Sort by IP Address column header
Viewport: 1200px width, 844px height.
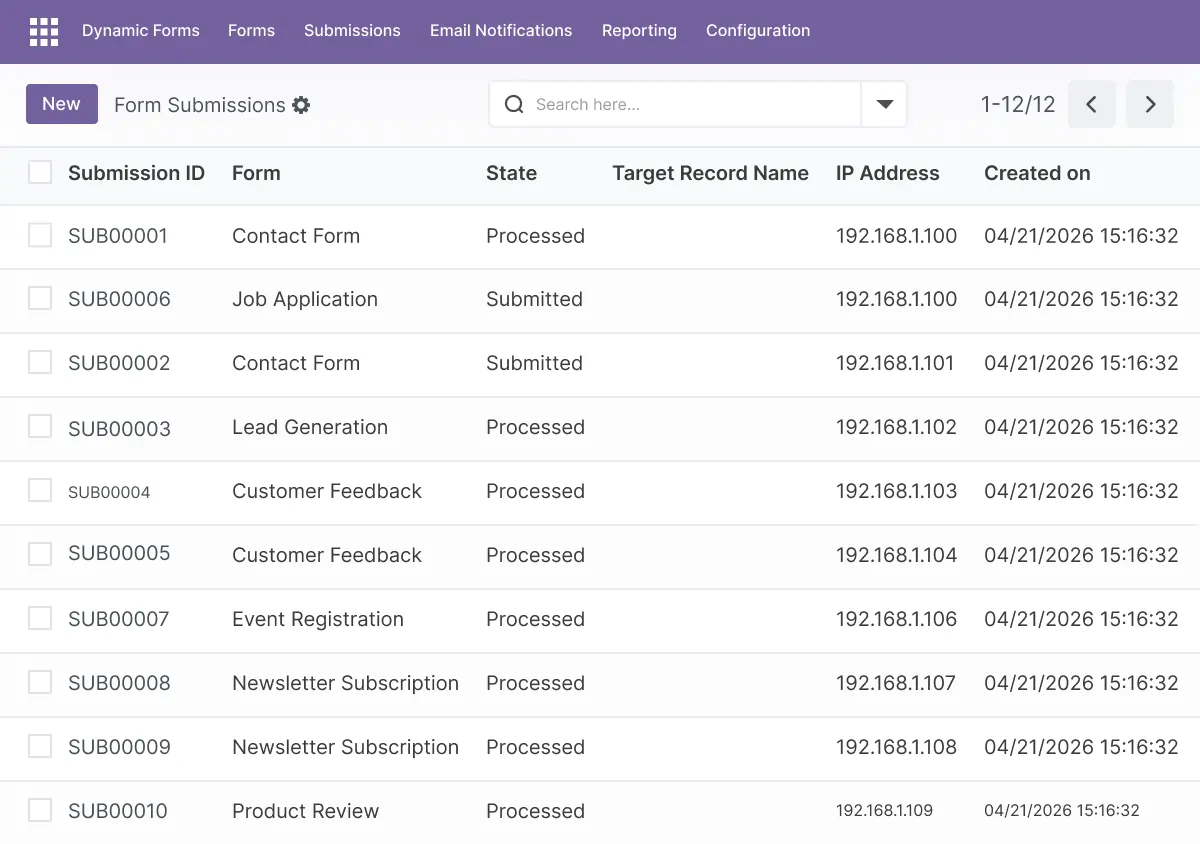[888, 173]
